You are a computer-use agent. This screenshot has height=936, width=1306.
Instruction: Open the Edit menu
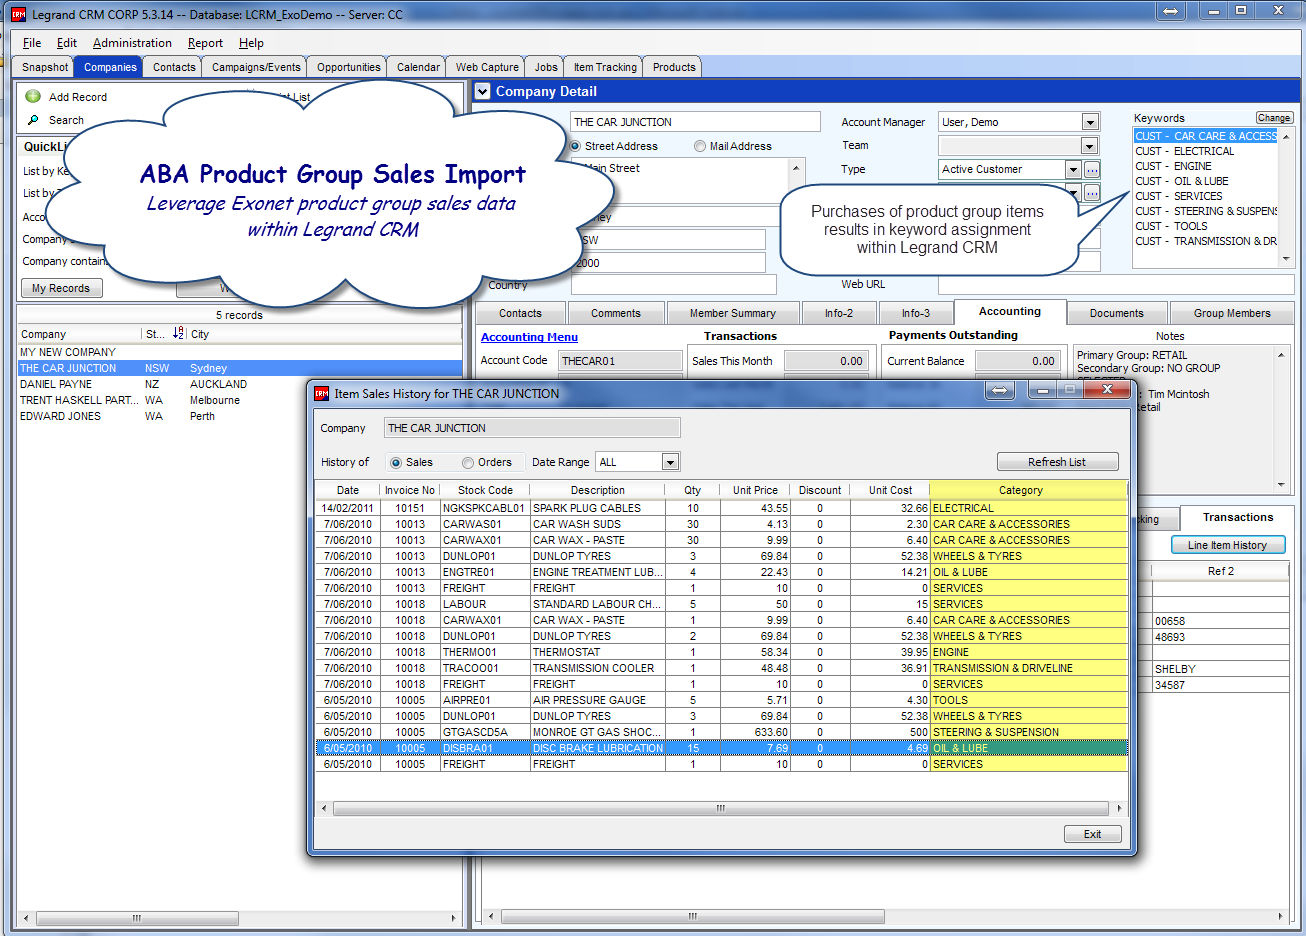coord(67,43)
